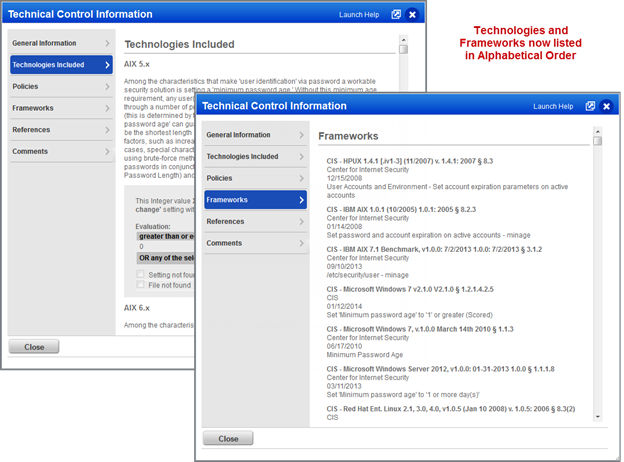Click pop-out icon in front window header

[x=590, y=106]
